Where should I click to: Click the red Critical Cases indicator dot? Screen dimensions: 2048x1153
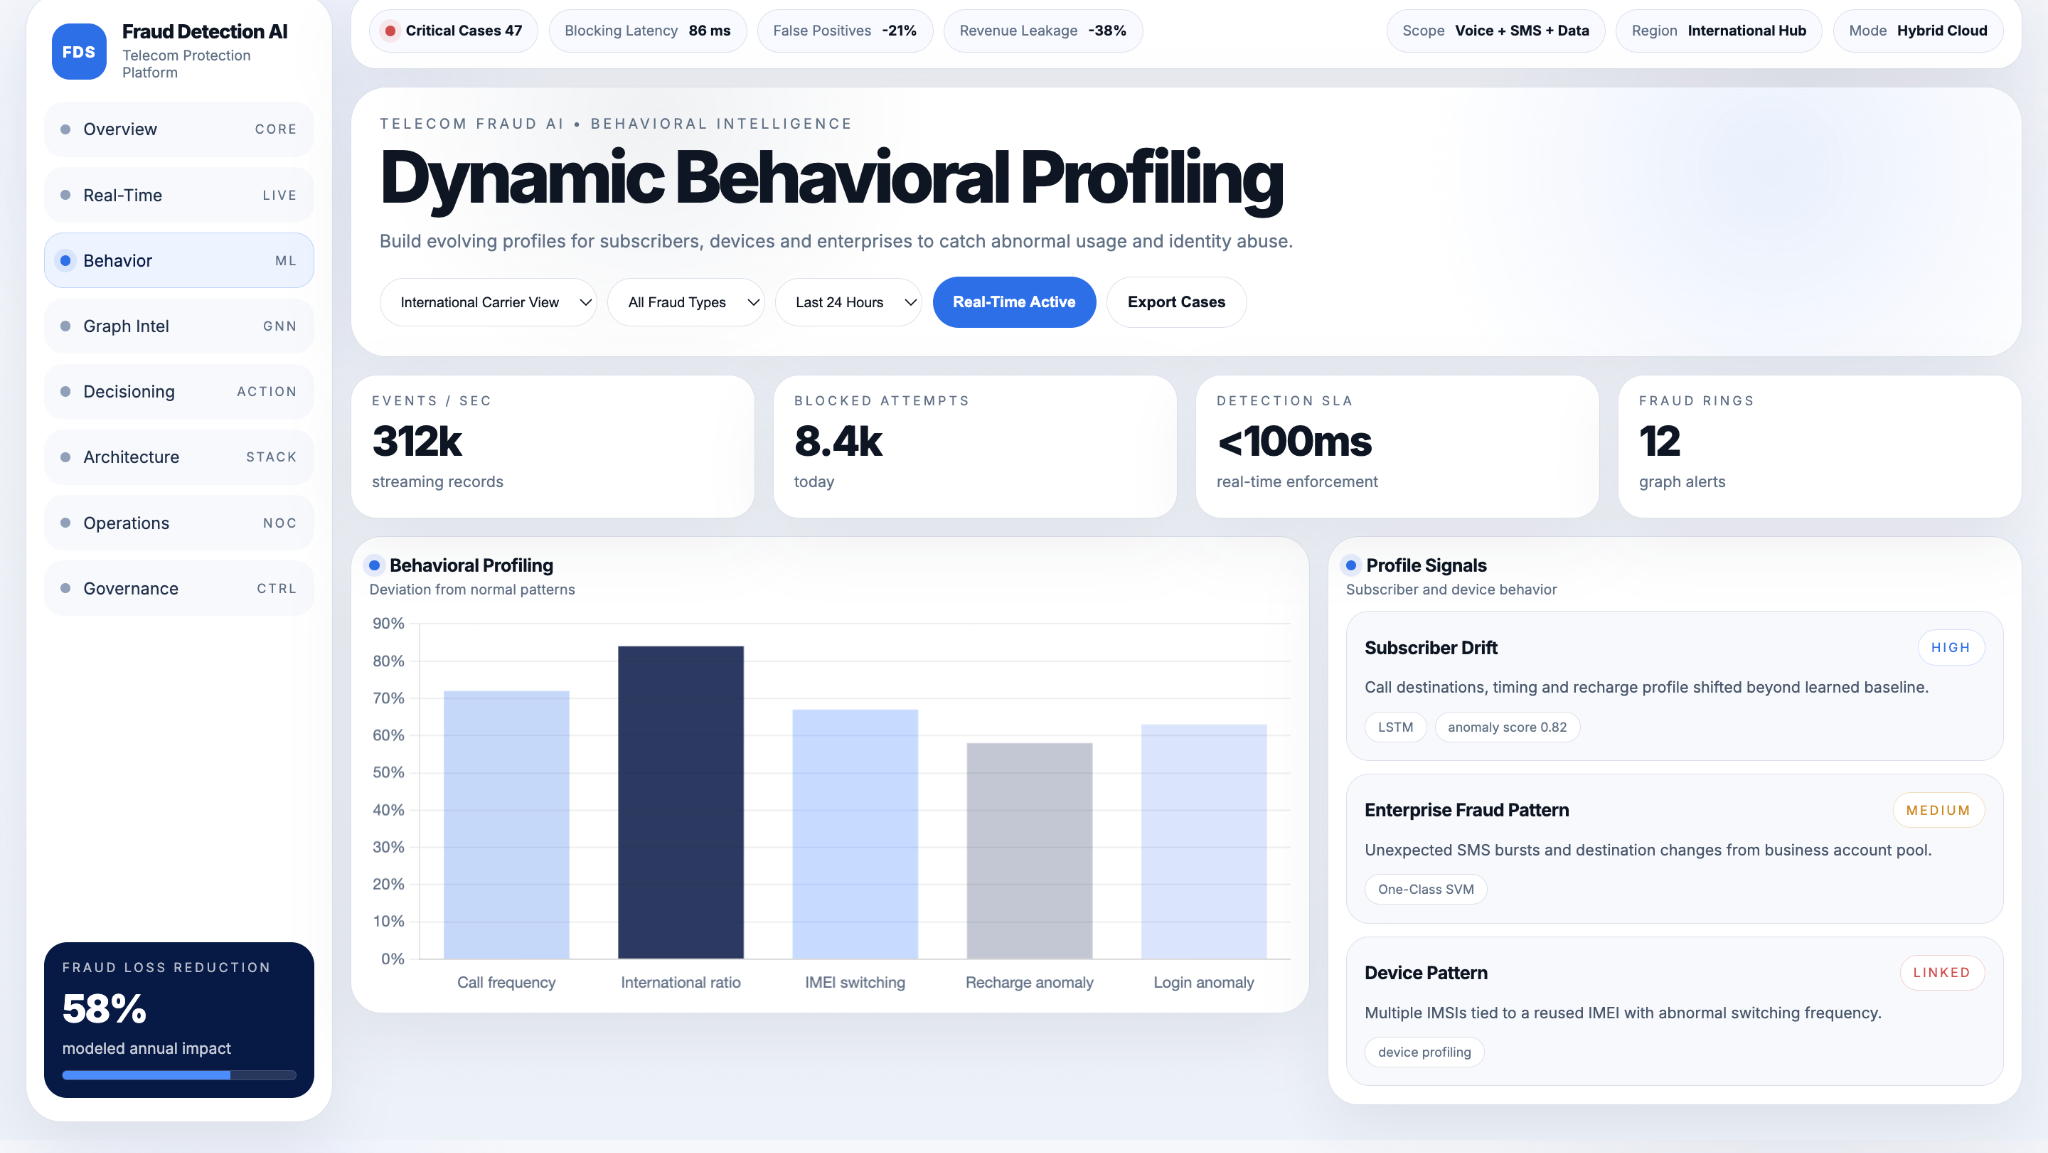pyautogui.click(x=390, y=31)
